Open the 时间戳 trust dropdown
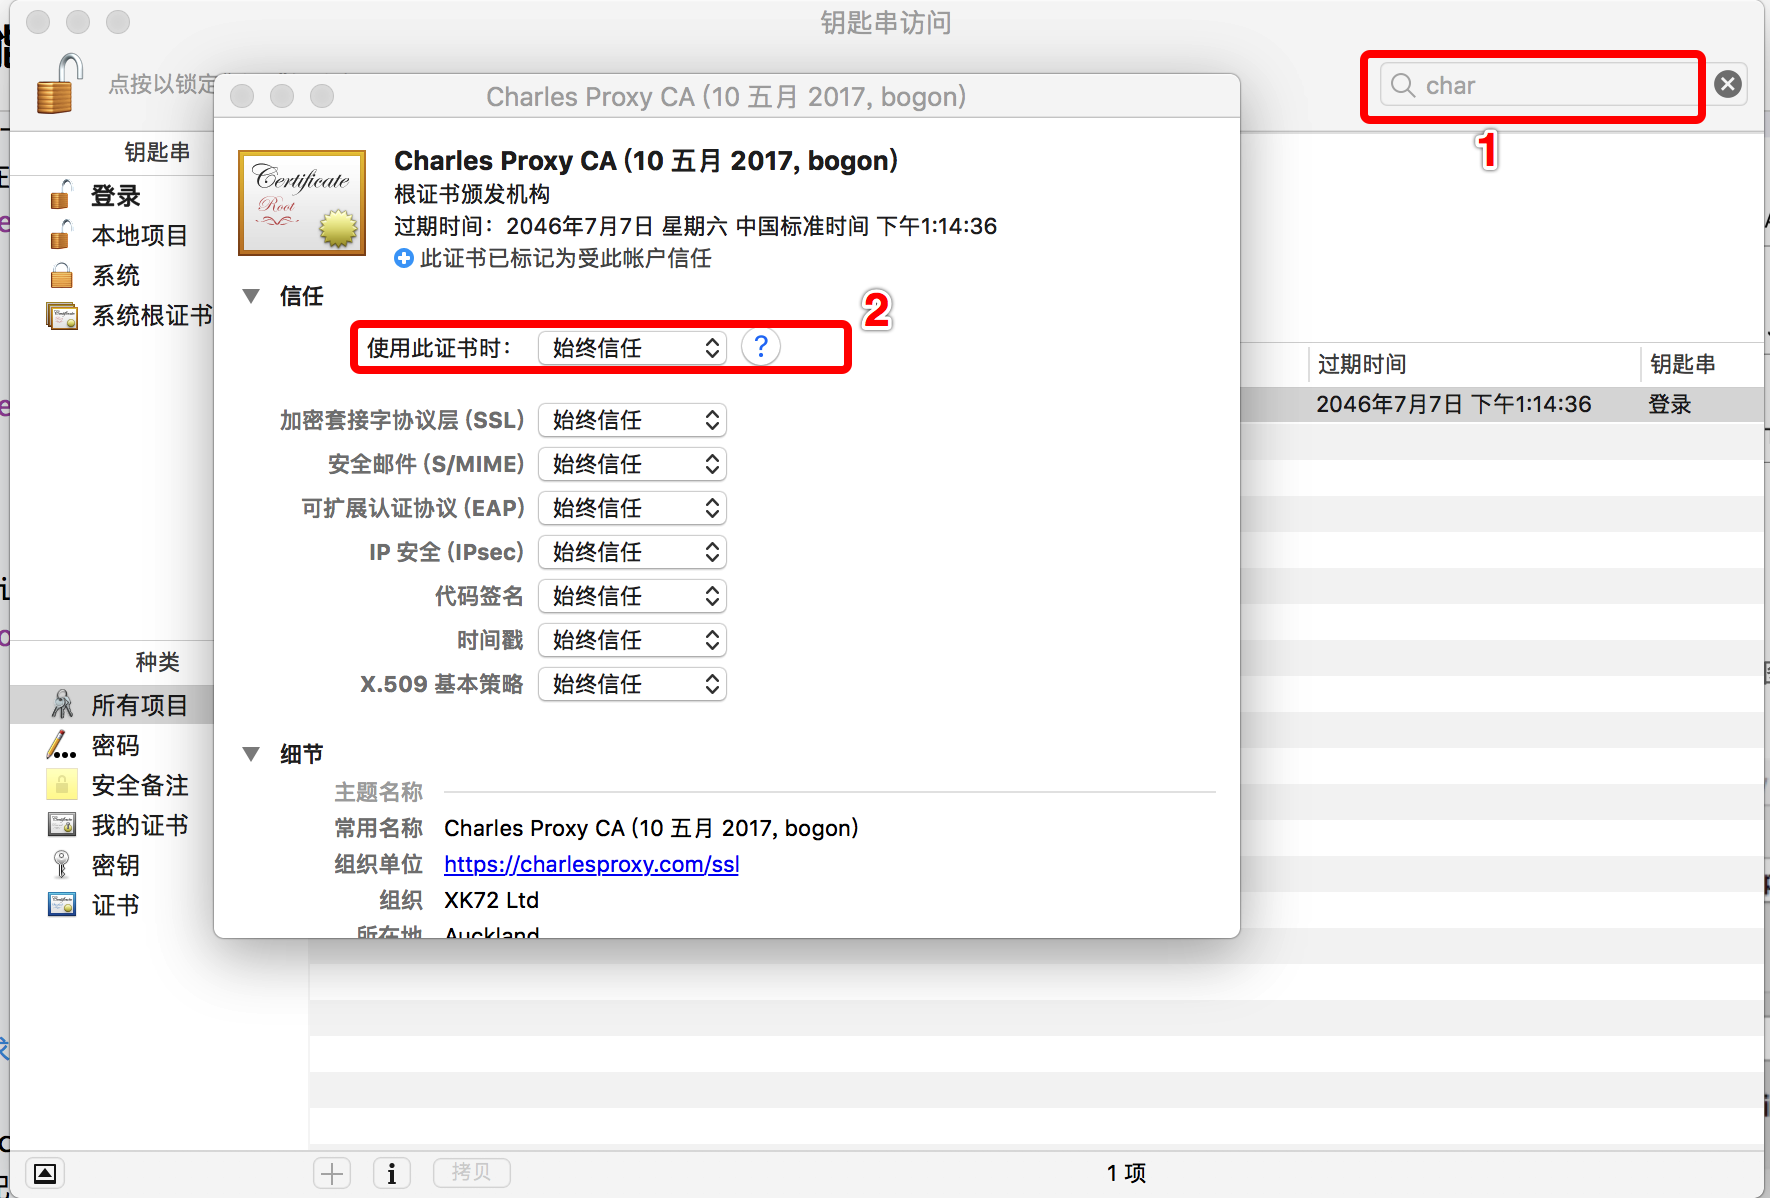The image size is (1770, 1198). click(x=632, y=640)
